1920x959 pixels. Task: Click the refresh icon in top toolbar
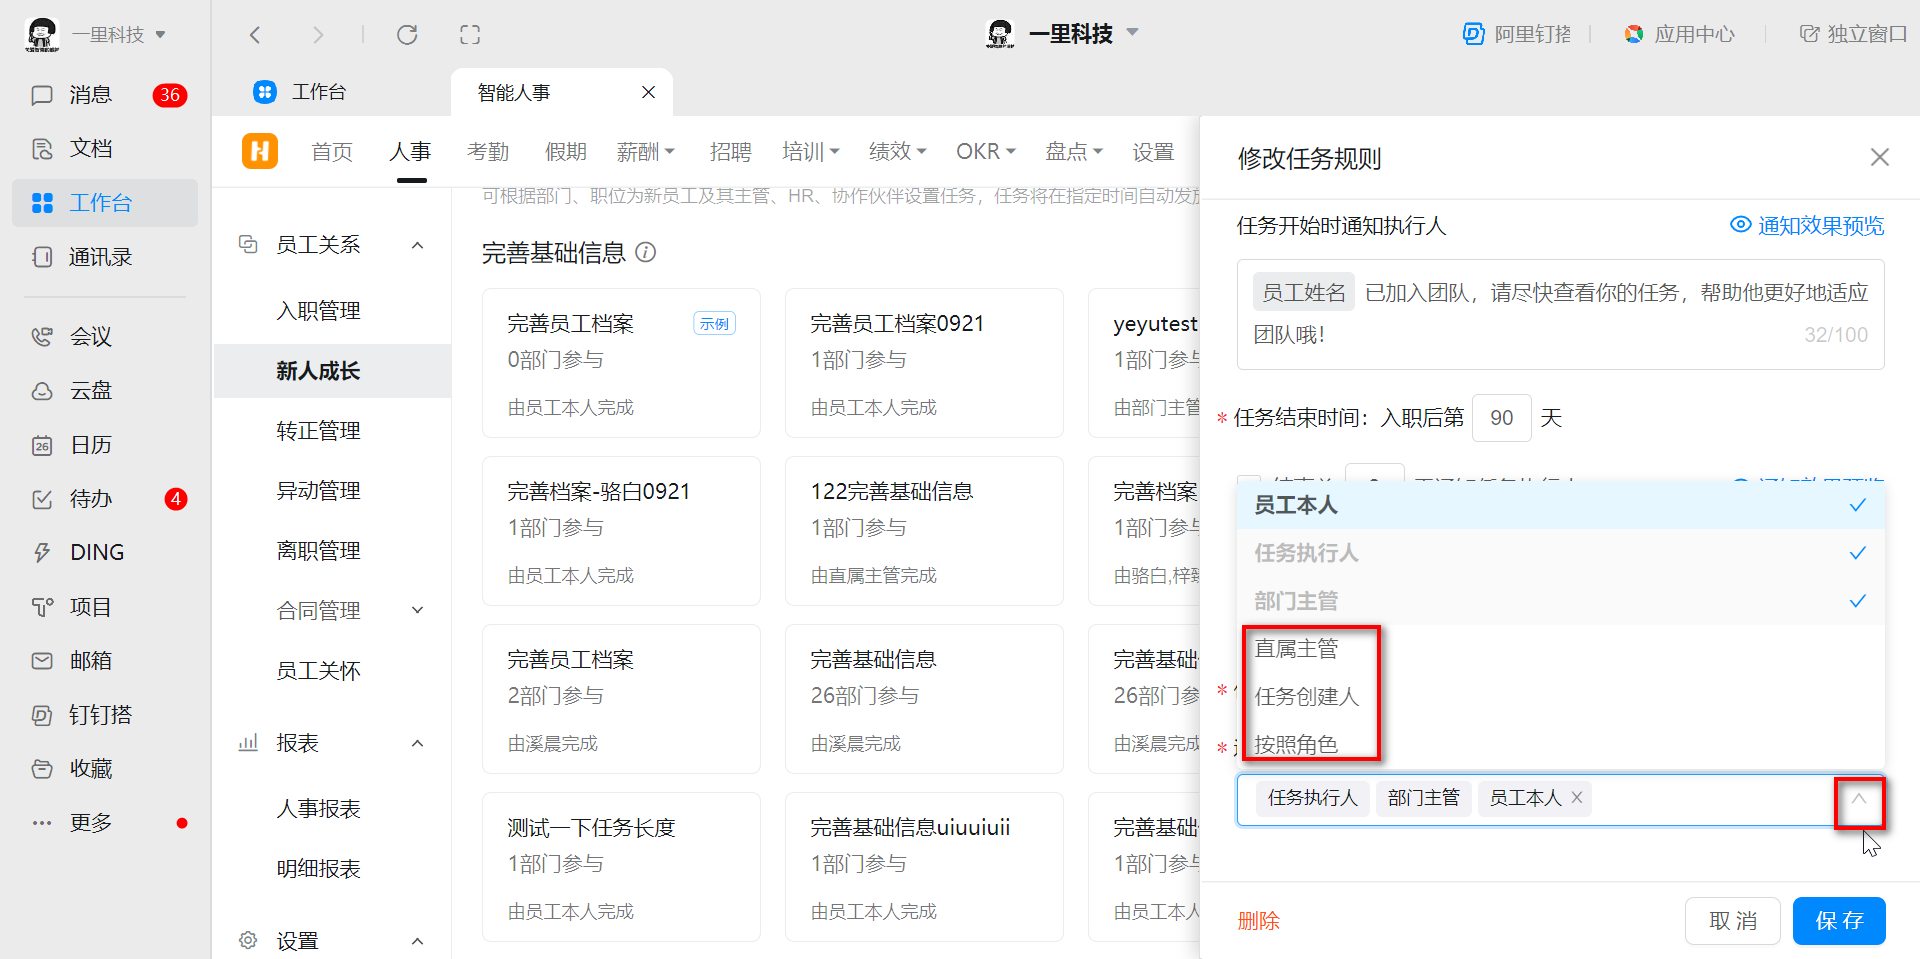coord(406,35)
